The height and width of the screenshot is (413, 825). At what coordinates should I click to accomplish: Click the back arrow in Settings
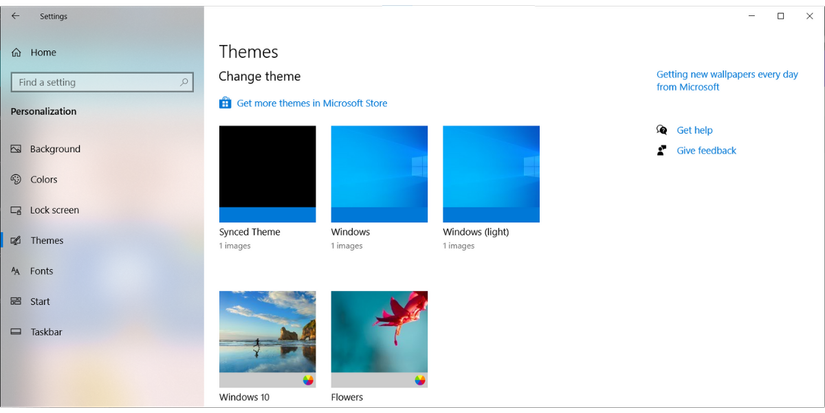tap(15, 16)
